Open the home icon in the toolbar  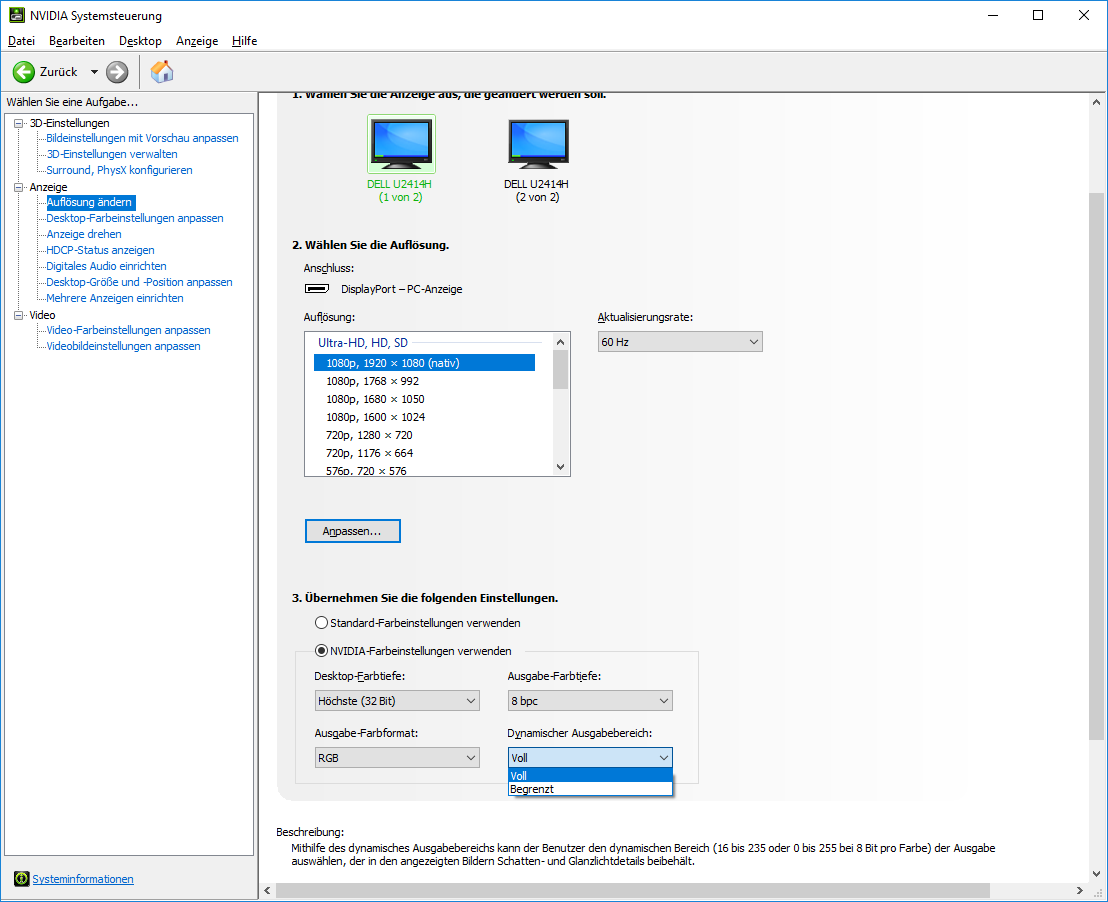[x=162, y=71]
